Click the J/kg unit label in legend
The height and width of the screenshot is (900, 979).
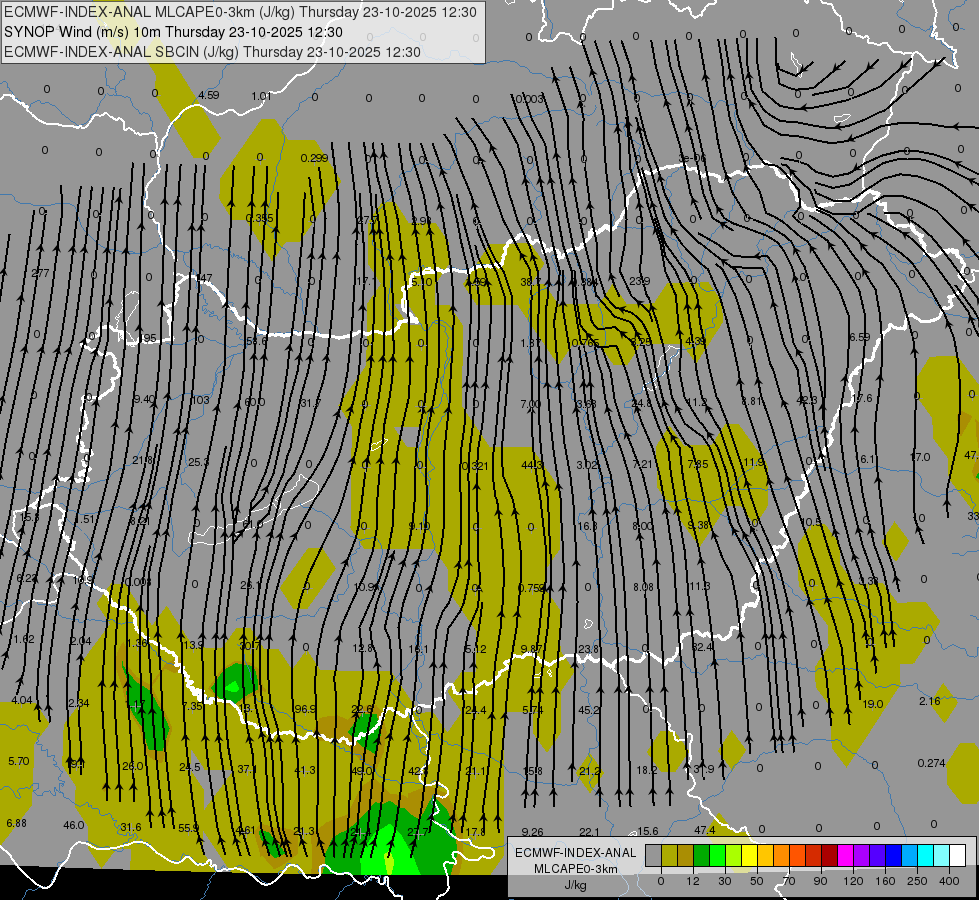575,885
